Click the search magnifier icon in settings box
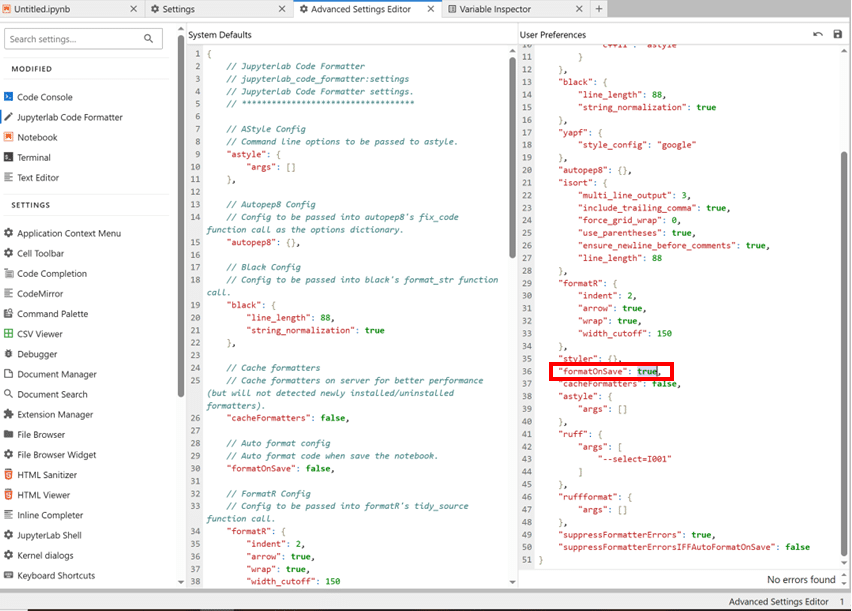 (x=149, y=39)
